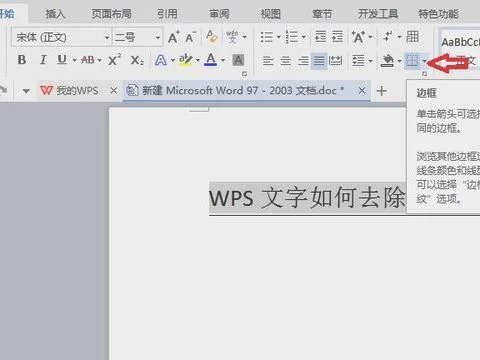Decrease font size with A-
Screen dimensions: 480x360
point(191,37)
